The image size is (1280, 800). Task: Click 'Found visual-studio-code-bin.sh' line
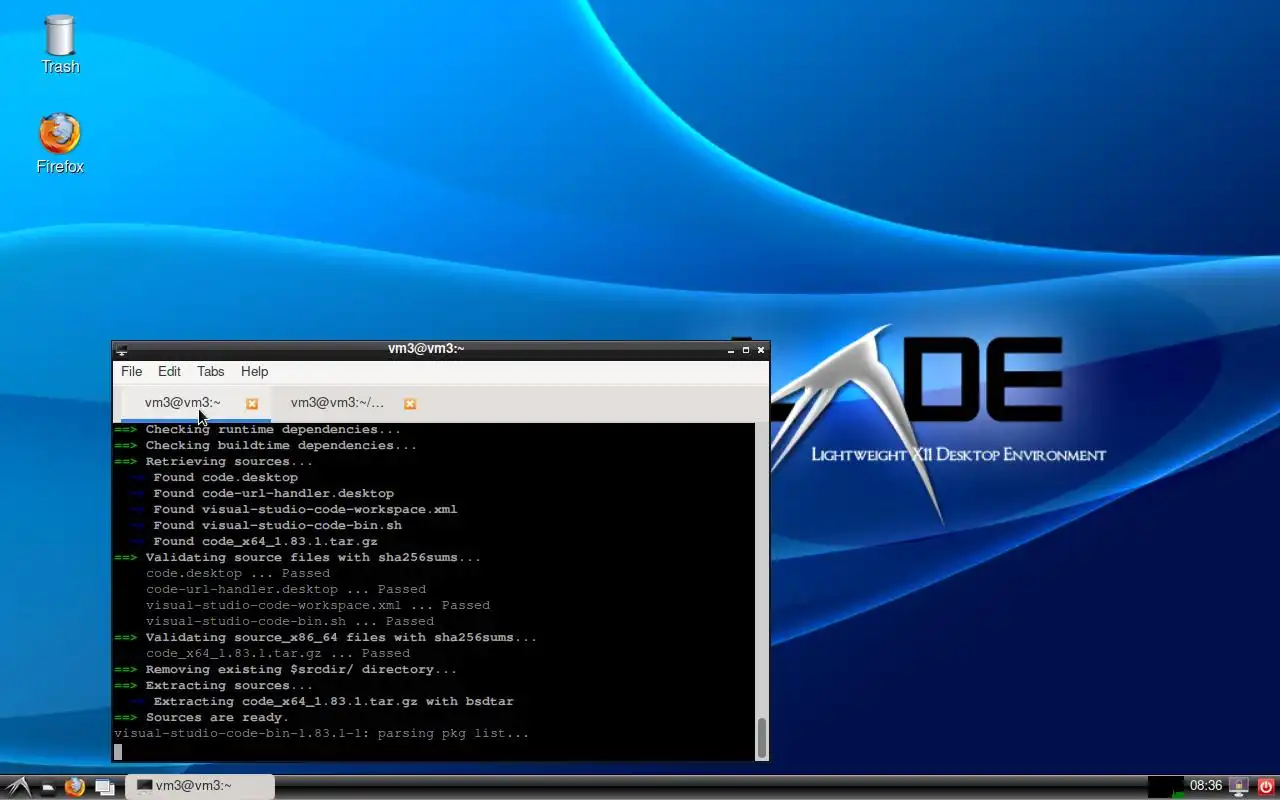tap(266, 526)
